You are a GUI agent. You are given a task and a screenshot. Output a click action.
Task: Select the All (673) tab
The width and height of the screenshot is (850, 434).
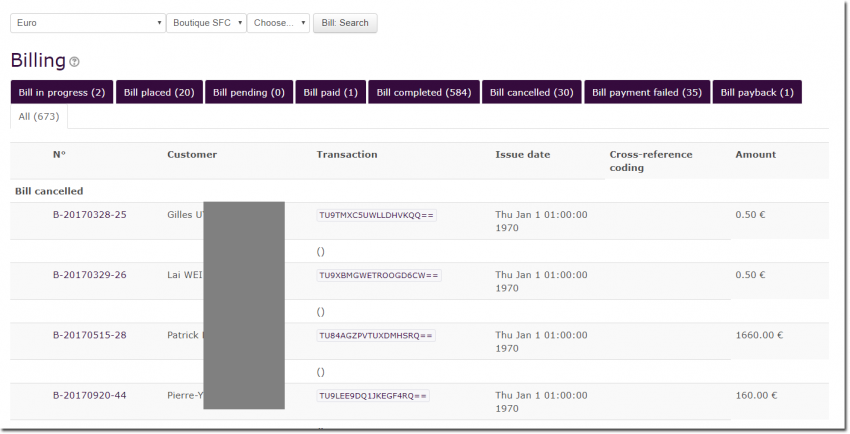point(39,117)
